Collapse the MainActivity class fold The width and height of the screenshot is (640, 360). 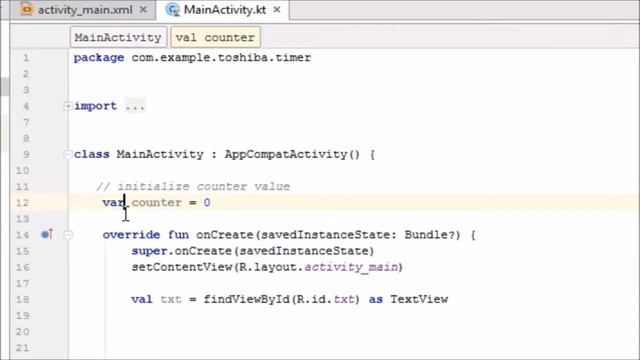pos(68,154)
